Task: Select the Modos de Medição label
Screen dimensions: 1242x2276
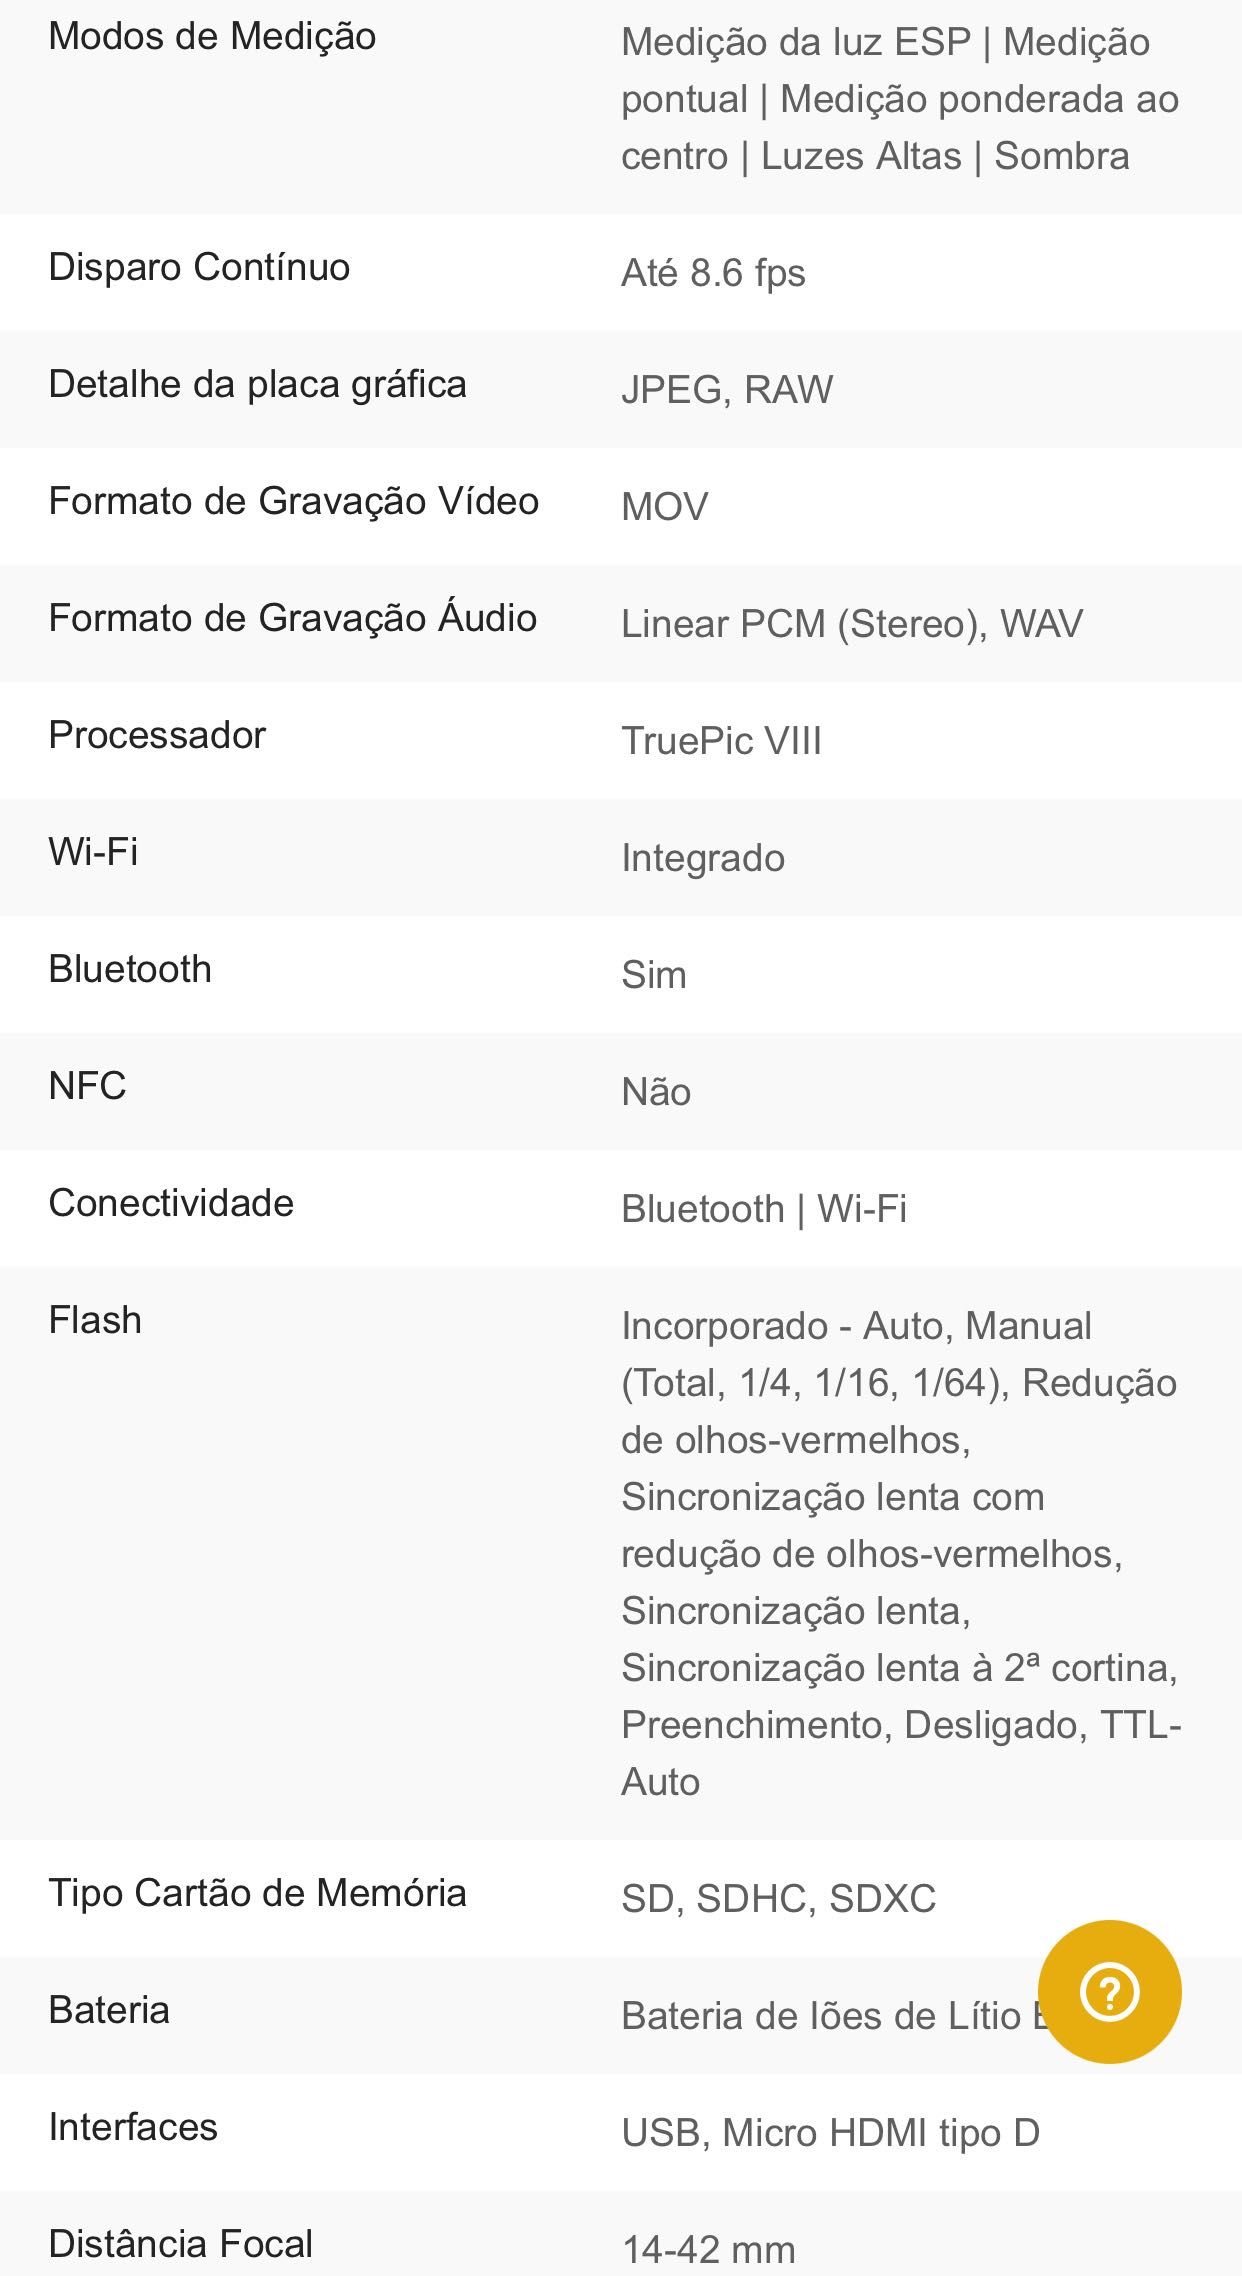Action: [x=212, y=37]
